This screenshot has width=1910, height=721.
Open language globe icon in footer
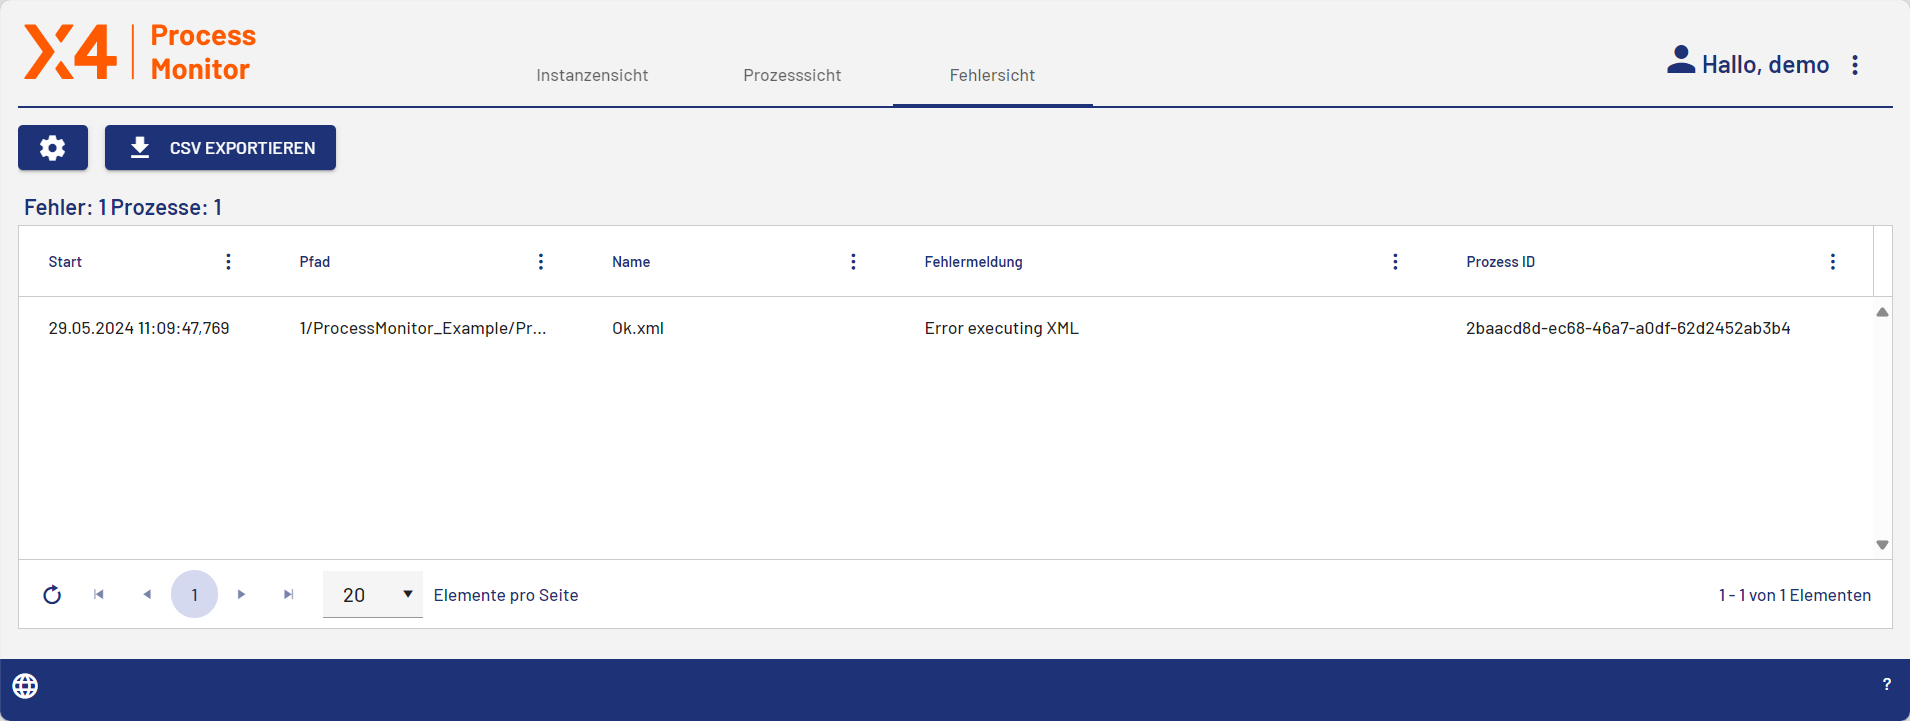pos(25,686)
